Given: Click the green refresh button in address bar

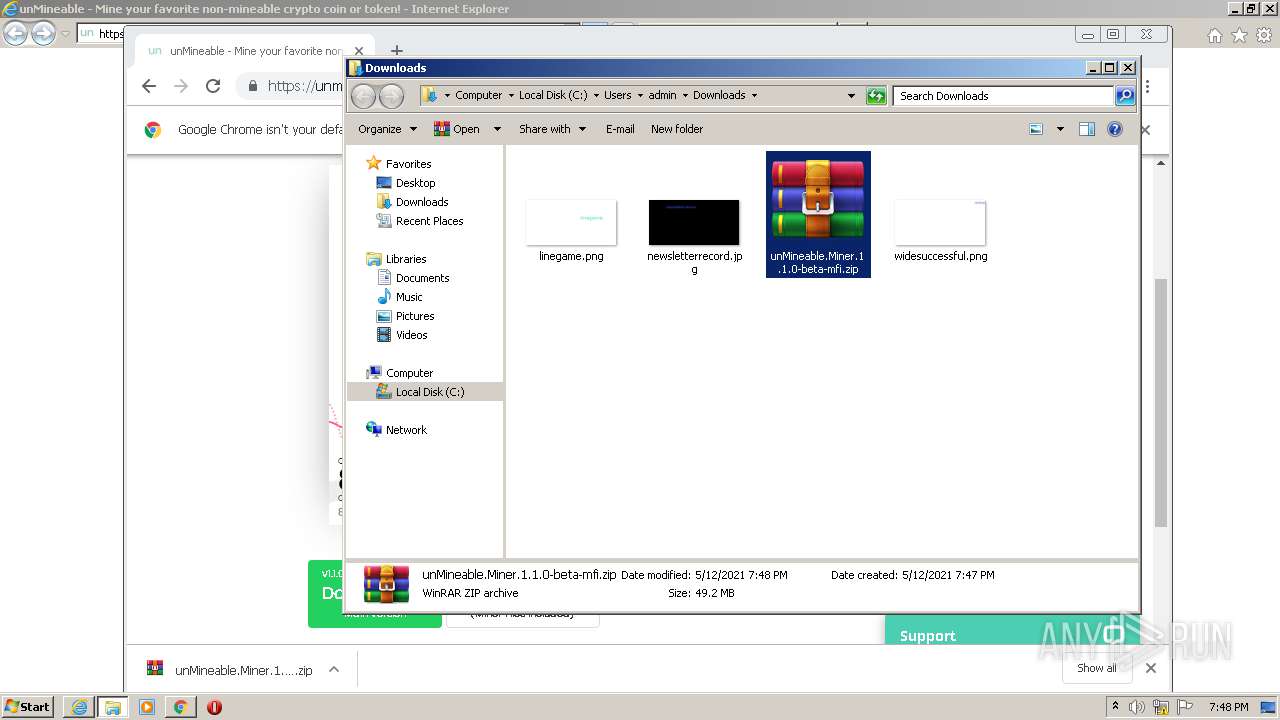Looking at the screenshot, I should 876,96.
